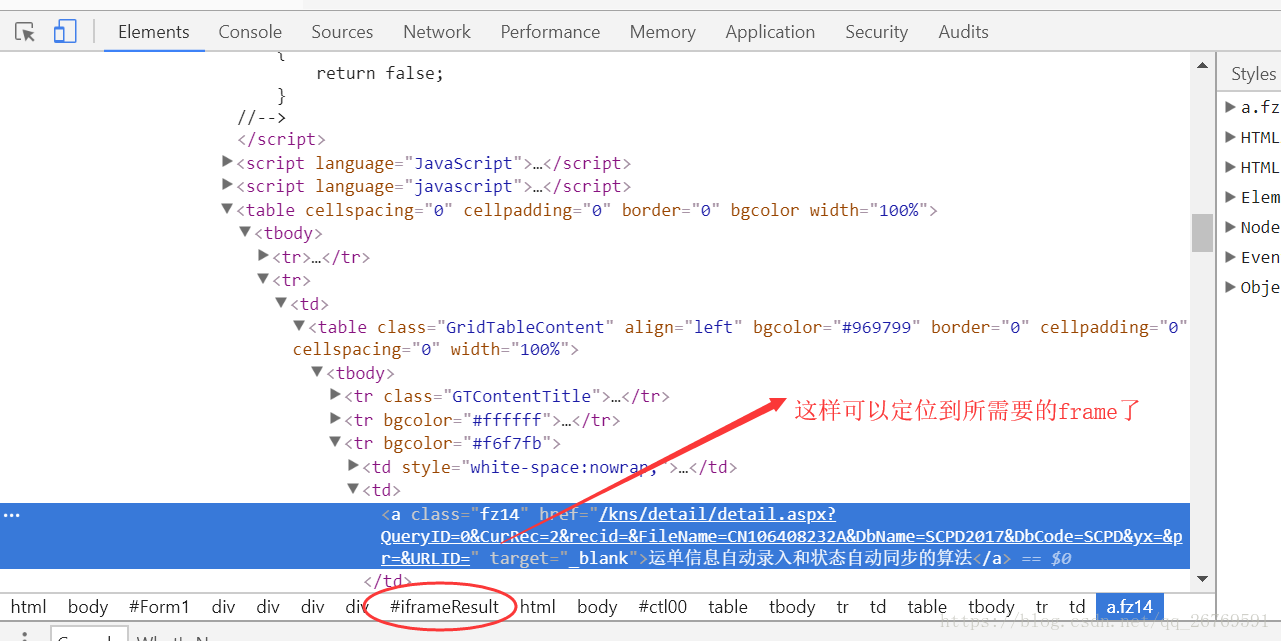Open the three-dot menu on the highlighted row
The image size is (1281, 641).
point(12,515)
